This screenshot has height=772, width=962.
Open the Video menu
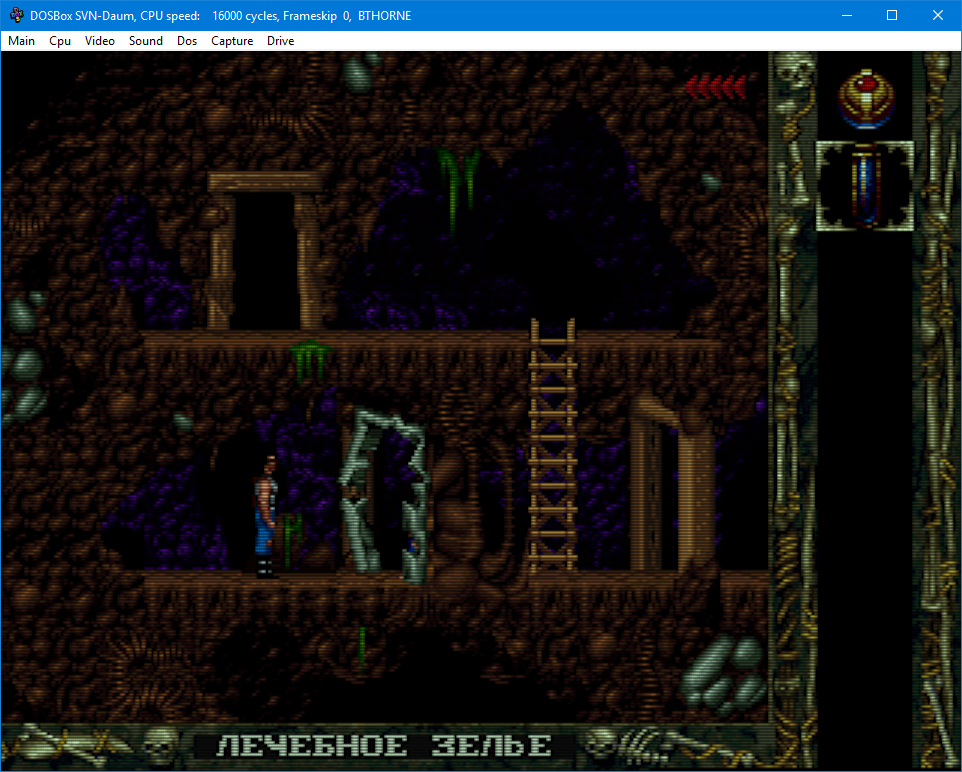tap(100, 41)
